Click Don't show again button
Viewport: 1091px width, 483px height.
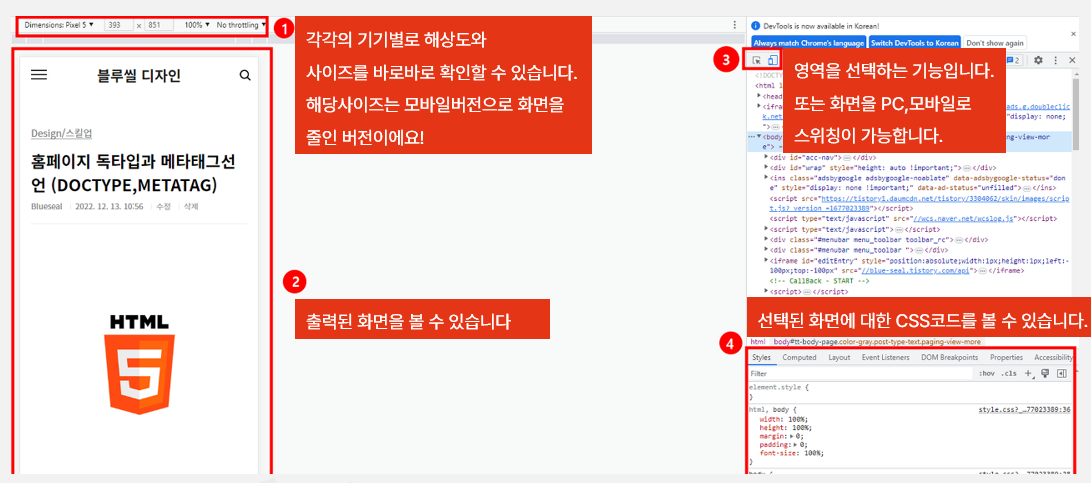[994, 42]
